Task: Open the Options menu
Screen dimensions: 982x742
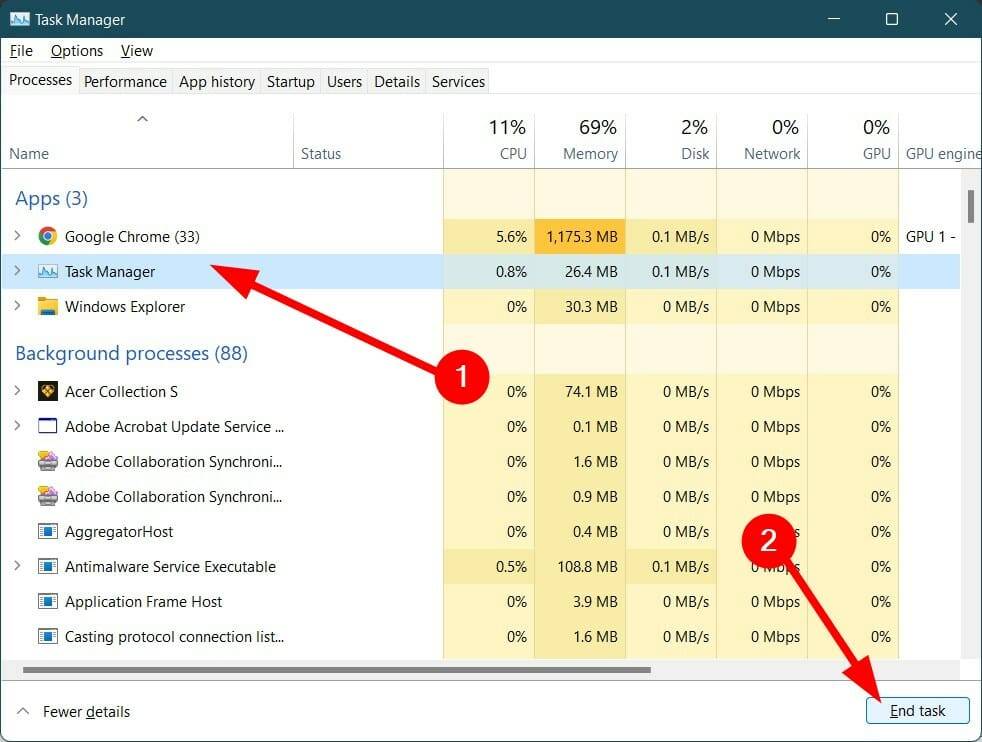Action: (x=76, y=50)
